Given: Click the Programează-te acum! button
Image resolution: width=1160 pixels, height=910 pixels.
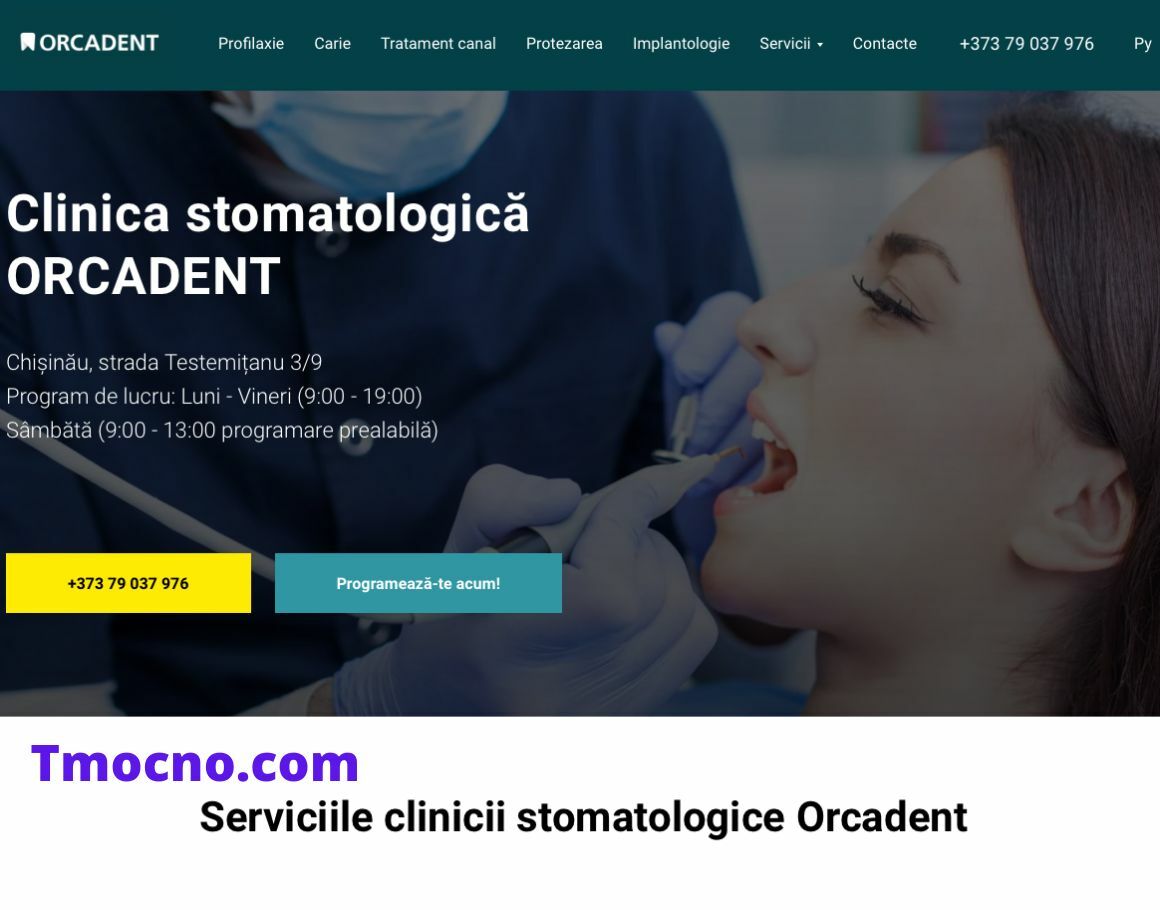Looking at the screenshot, I should point(418,583).
